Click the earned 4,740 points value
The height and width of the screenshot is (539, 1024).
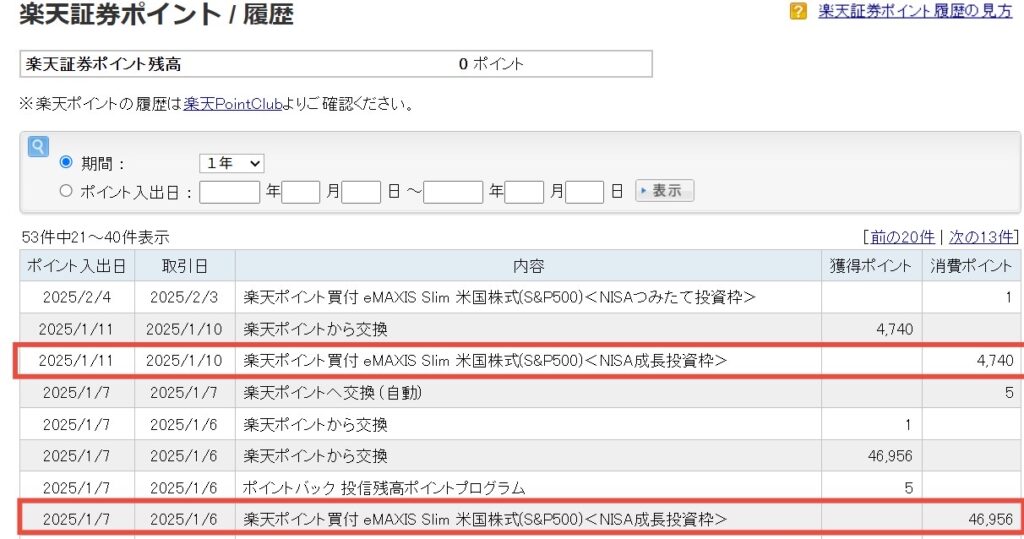pyautogui.click(x=895, y=329)
